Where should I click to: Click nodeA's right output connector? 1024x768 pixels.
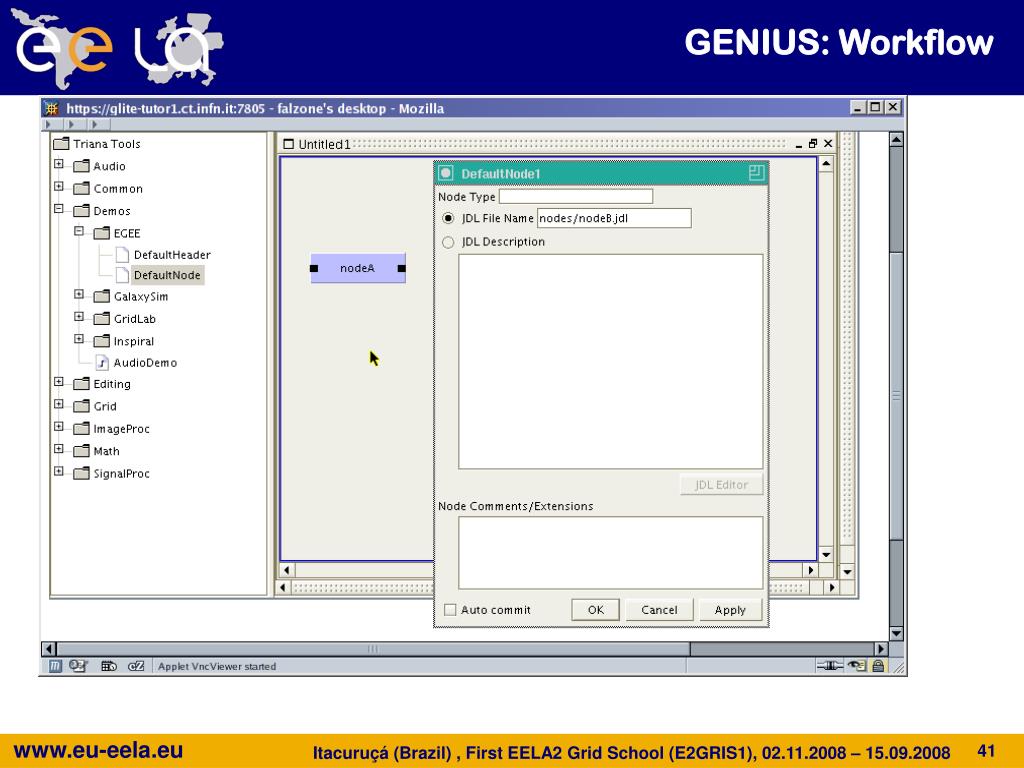pos(402,268)
